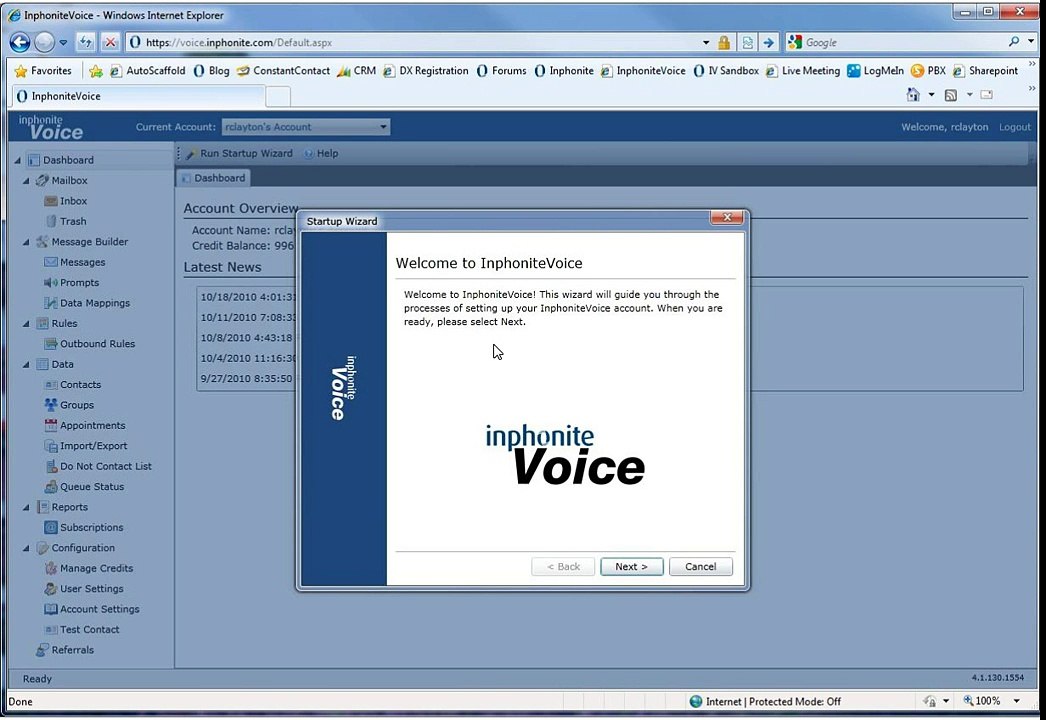Open the PBX bookmark
The width and height of the screenshot is (1046, 720).
(929, 71)
